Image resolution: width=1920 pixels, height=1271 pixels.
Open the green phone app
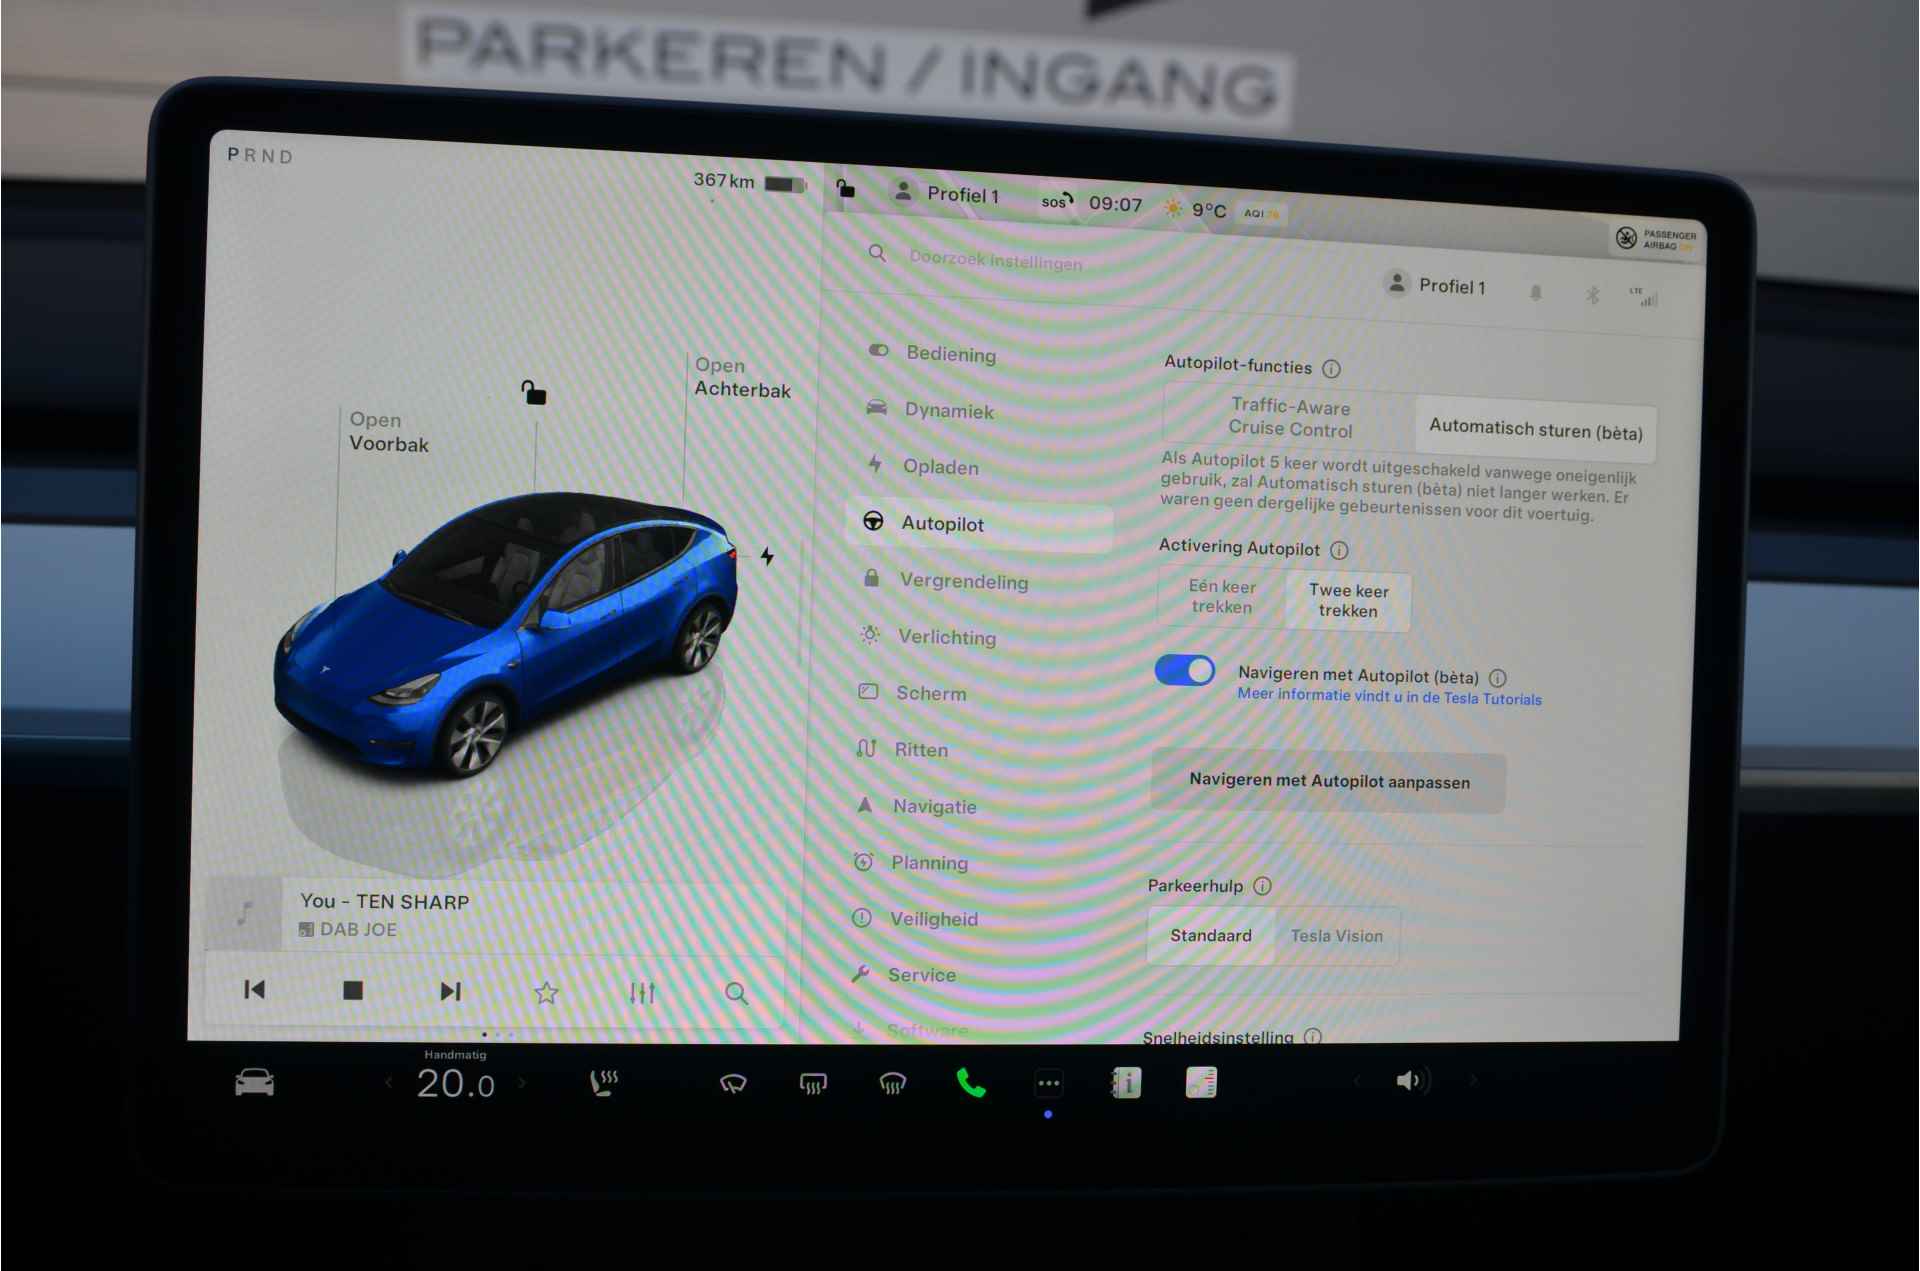pos(971,1083)
